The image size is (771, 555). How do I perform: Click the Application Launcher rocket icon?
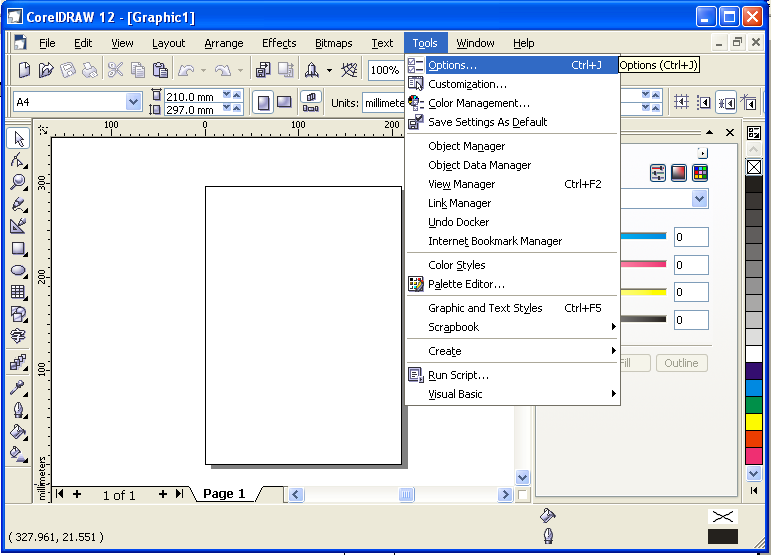pyautogui.click(x=311, y=70)
